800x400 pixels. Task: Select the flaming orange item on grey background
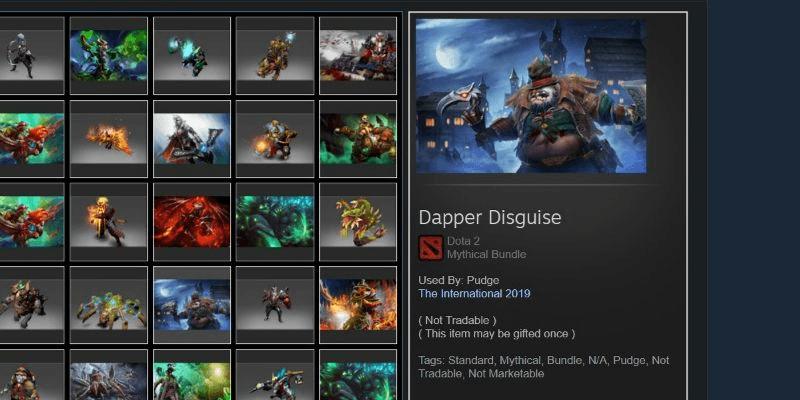point(109,139)
